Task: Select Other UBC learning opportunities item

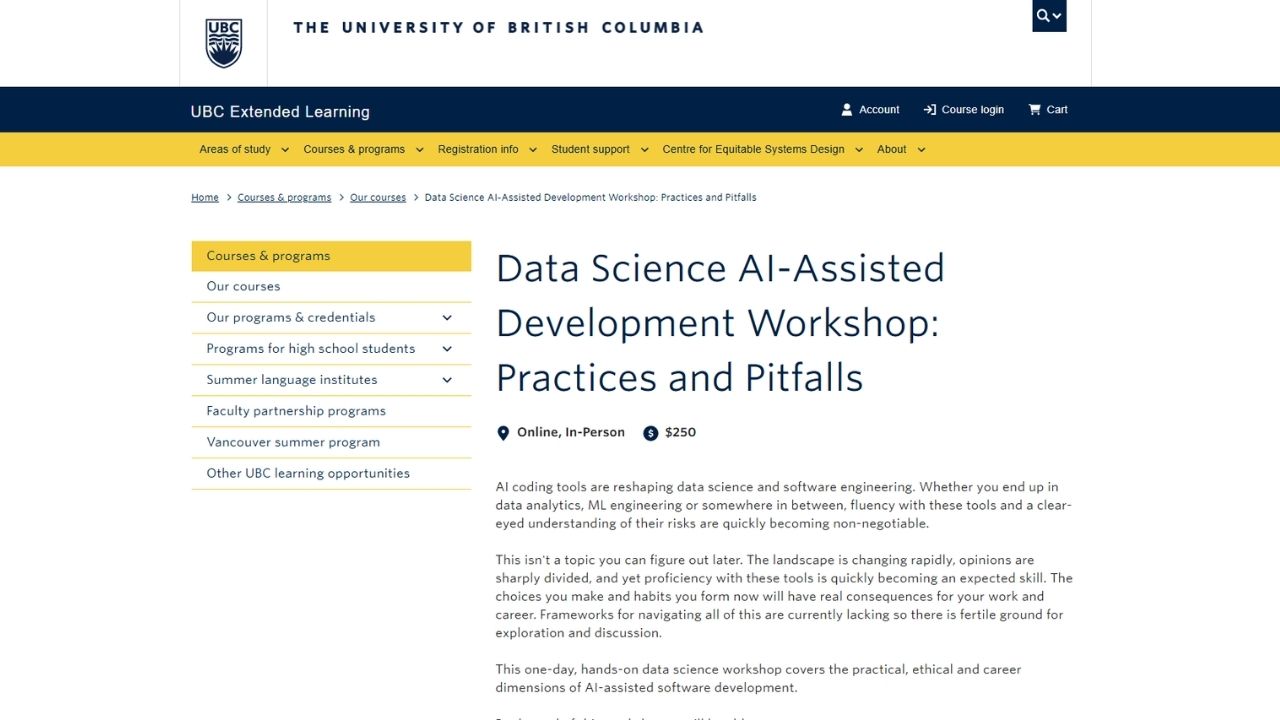Action: click(x=331, y=474)
